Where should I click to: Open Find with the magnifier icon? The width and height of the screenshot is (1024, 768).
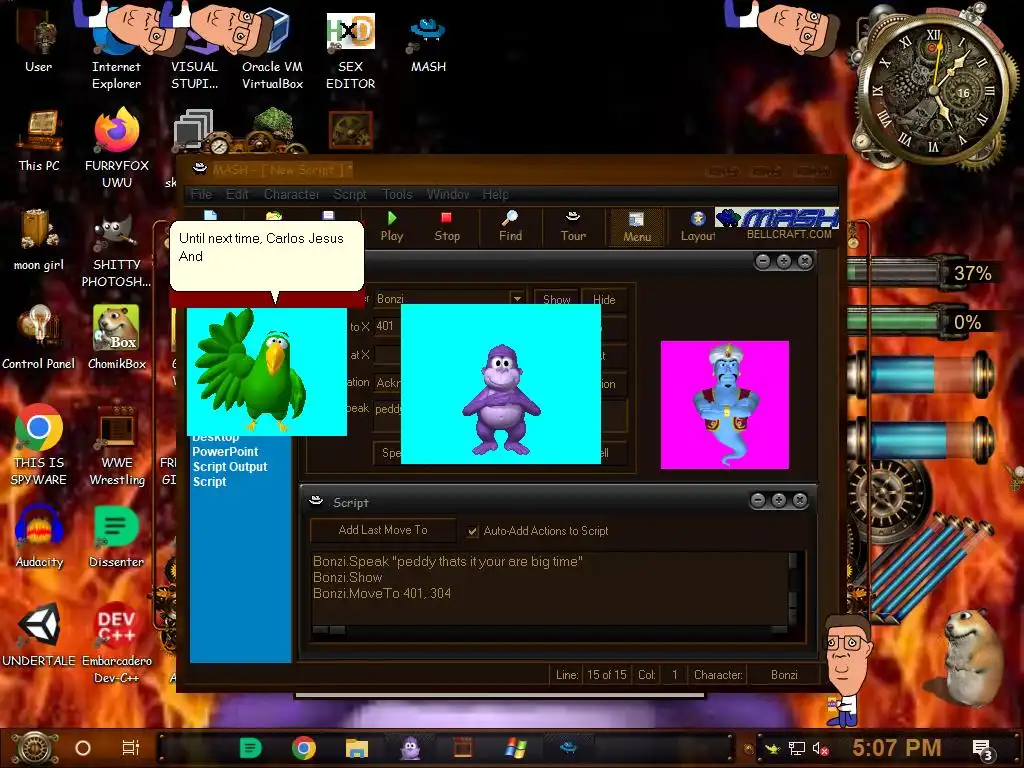(510, 227)
